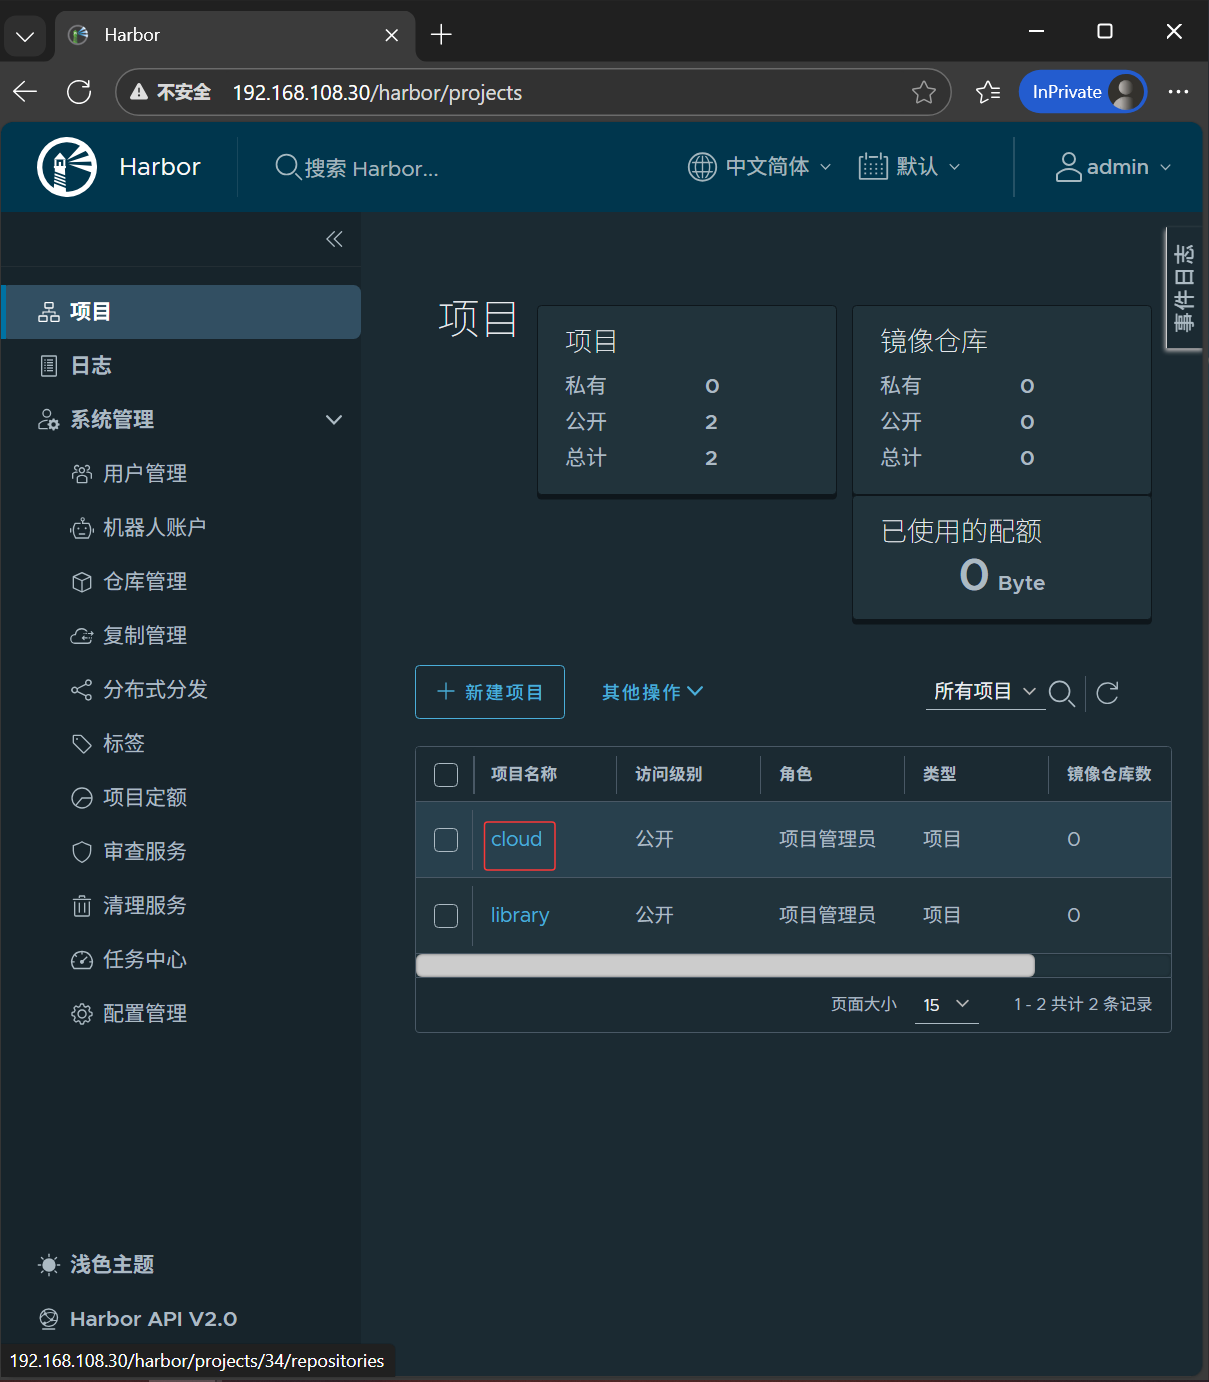
Task: Change page size dropdown 15
Action: click(946, 1004)
